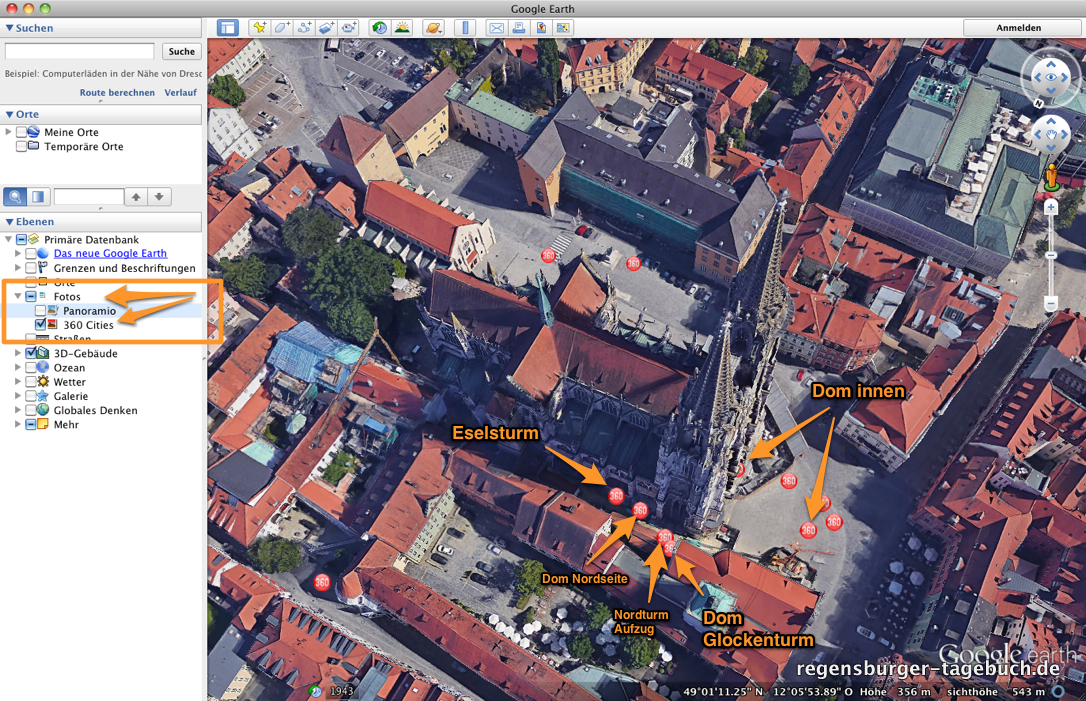
Task: Click the magnifier search places icon
Action: tap(15, 197)
